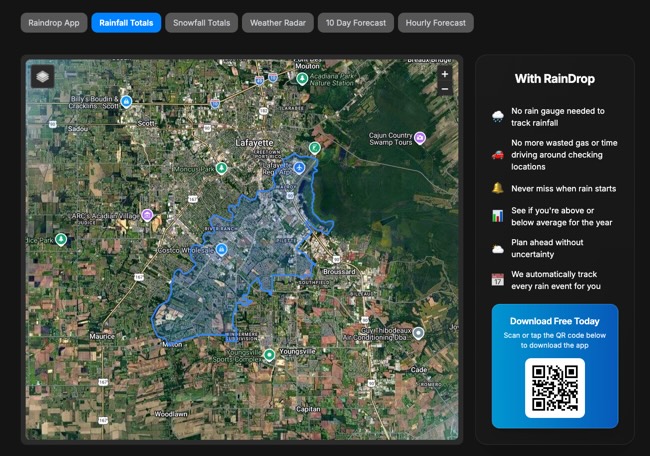Click the Woodlawn map label
650x456 pixels.
171,414
